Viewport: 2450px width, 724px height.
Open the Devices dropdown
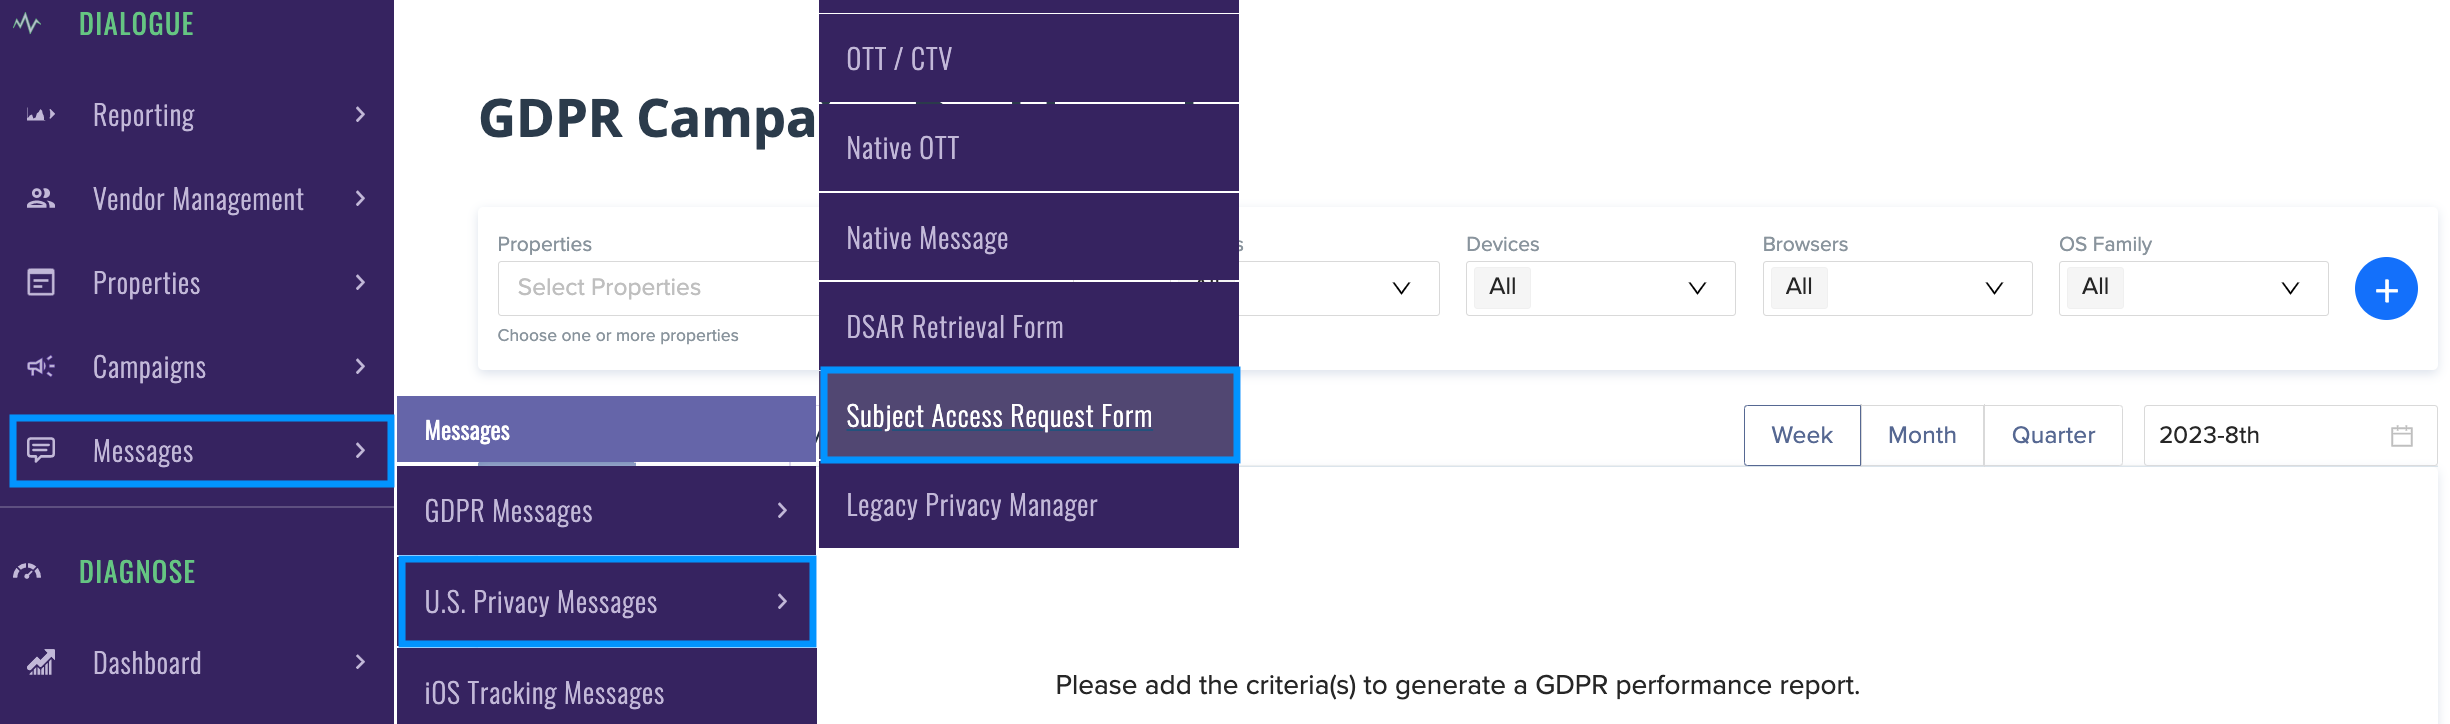click(x=1599, y=288)
